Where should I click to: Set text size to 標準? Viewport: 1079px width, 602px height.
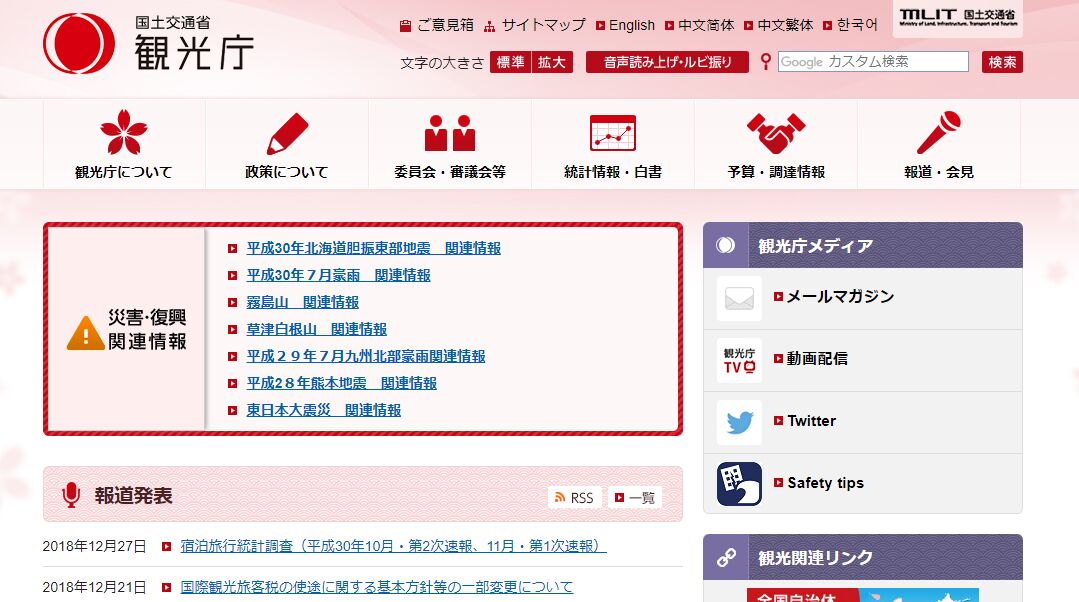tap(511, 62)
